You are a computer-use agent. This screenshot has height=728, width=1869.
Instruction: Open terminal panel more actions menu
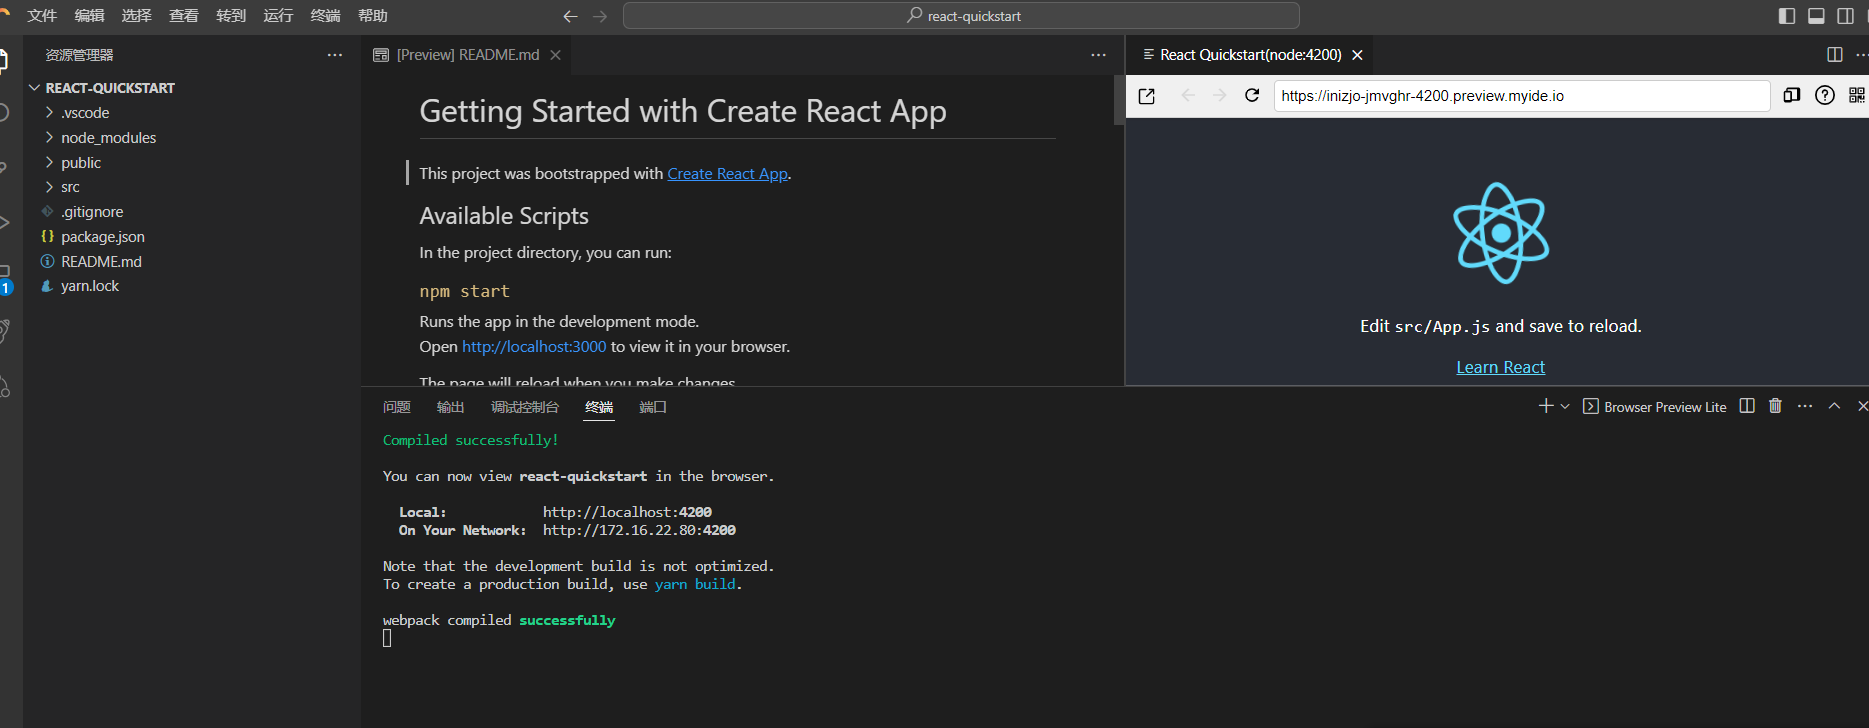[x=1805, y=406]
